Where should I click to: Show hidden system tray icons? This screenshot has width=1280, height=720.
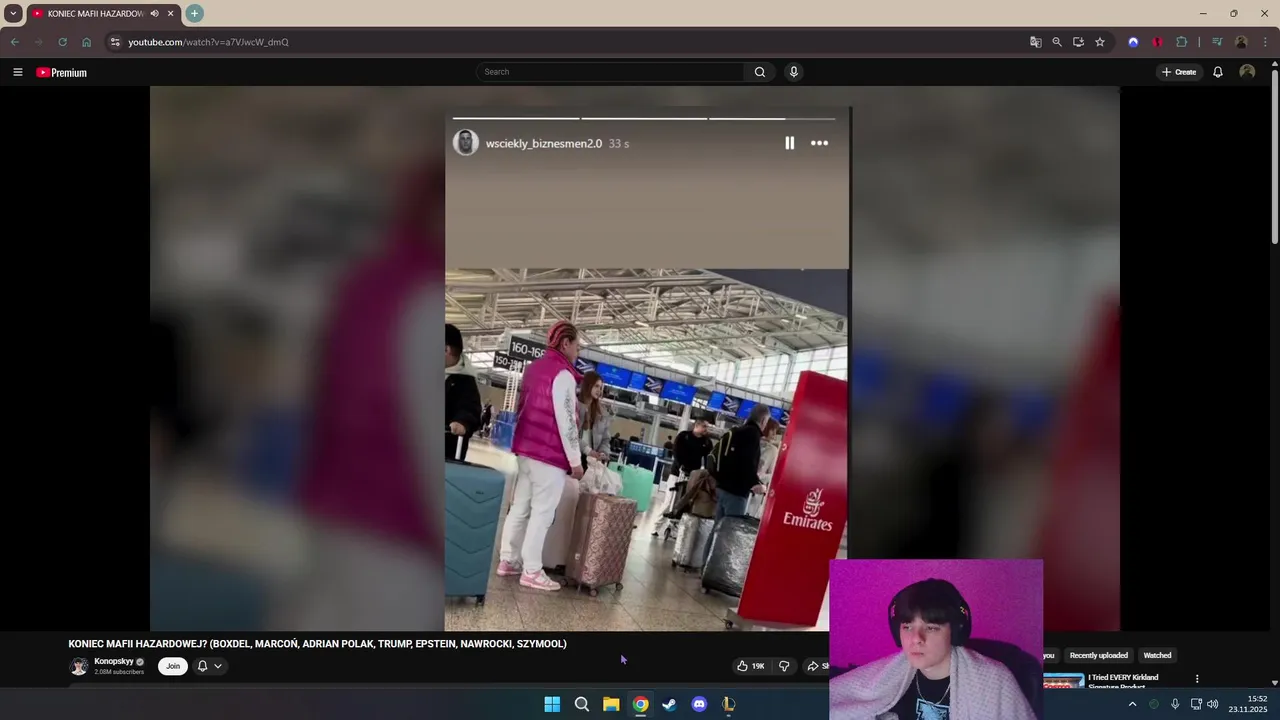click(x=1132, y=704)
